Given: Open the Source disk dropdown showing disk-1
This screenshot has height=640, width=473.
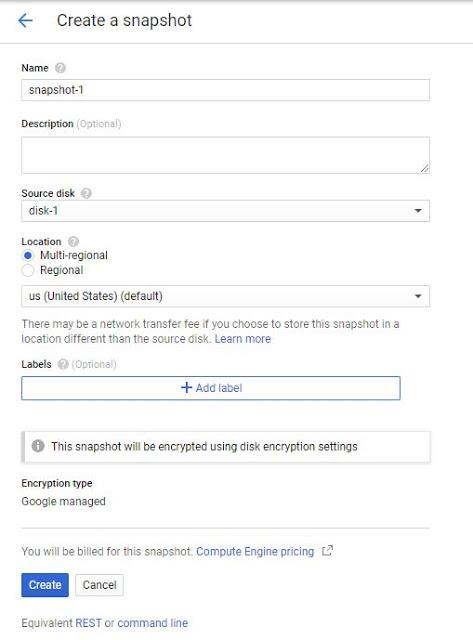Looking at the screenshot, I should tap(225, 211).
